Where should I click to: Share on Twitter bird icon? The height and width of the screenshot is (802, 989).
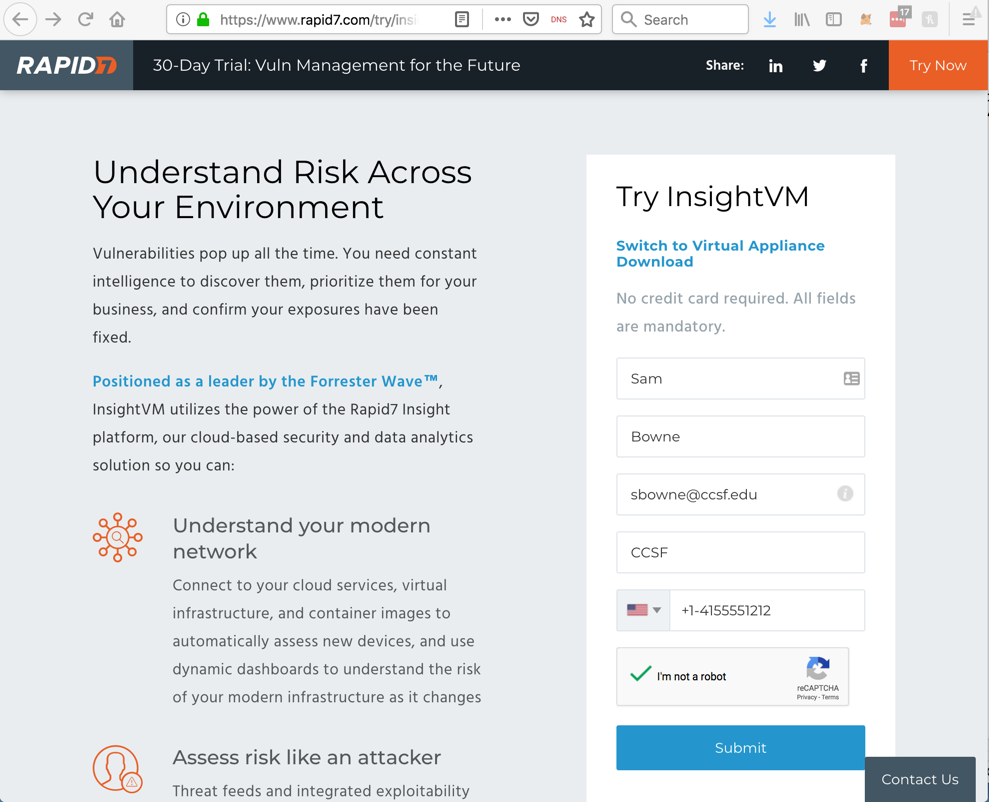pyautogui.click(x=819, y=66)
